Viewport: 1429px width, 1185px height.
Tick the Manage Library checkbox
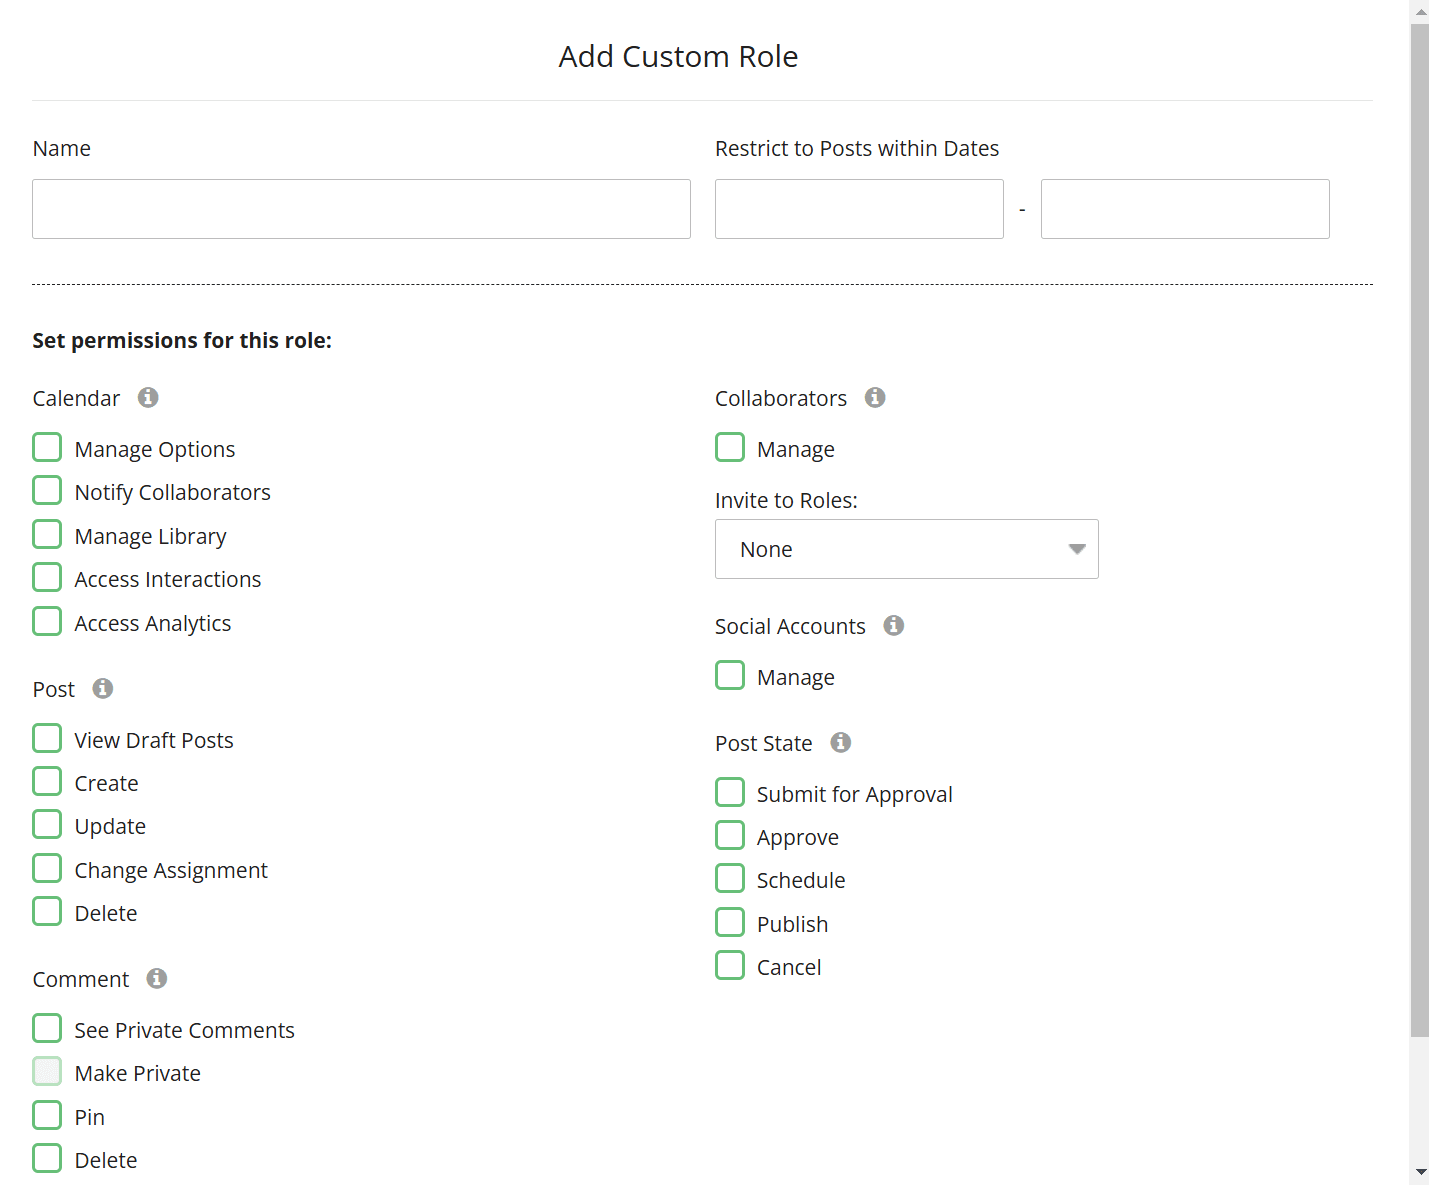click(47, 534)
